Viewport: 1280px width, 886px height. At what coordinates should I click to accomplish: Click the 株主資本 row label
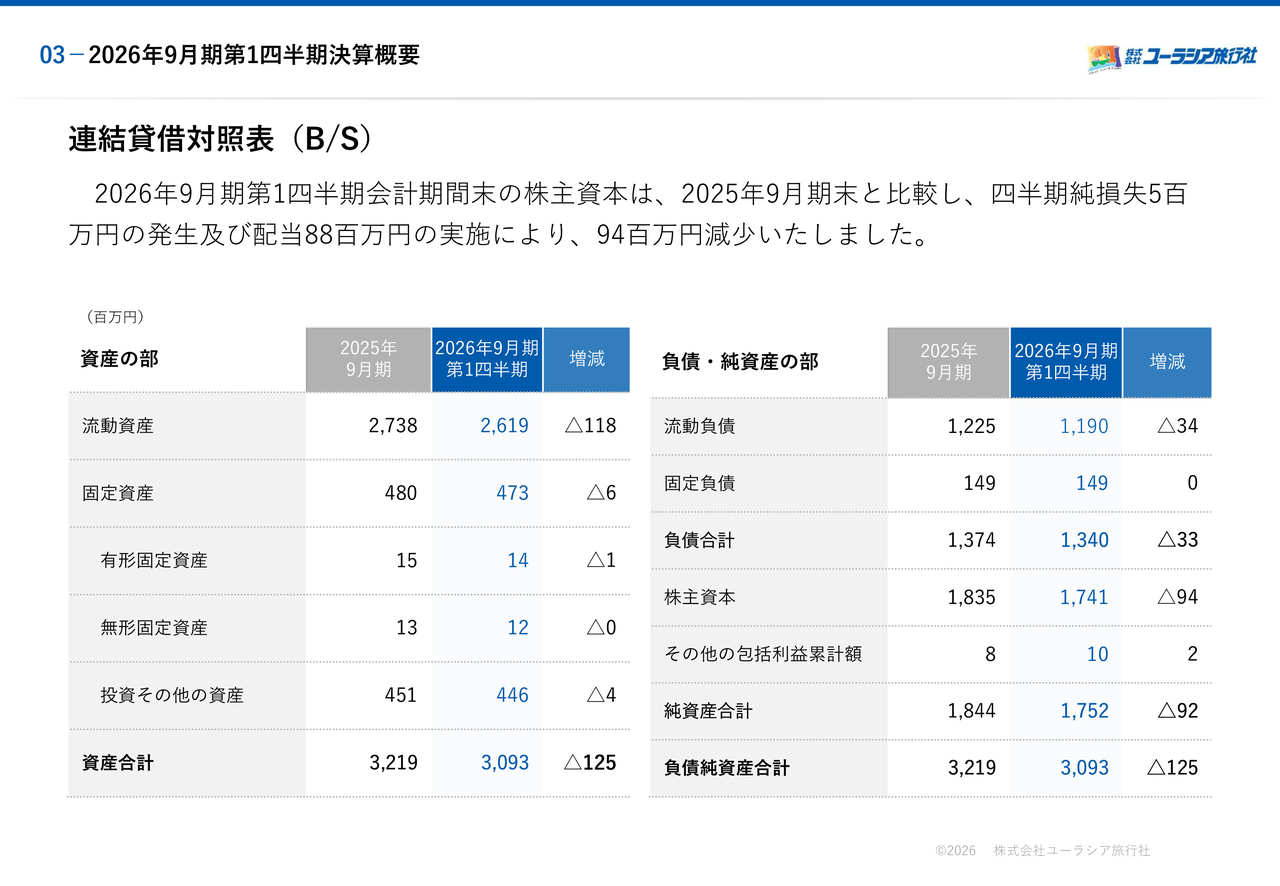tap(700, 597)
